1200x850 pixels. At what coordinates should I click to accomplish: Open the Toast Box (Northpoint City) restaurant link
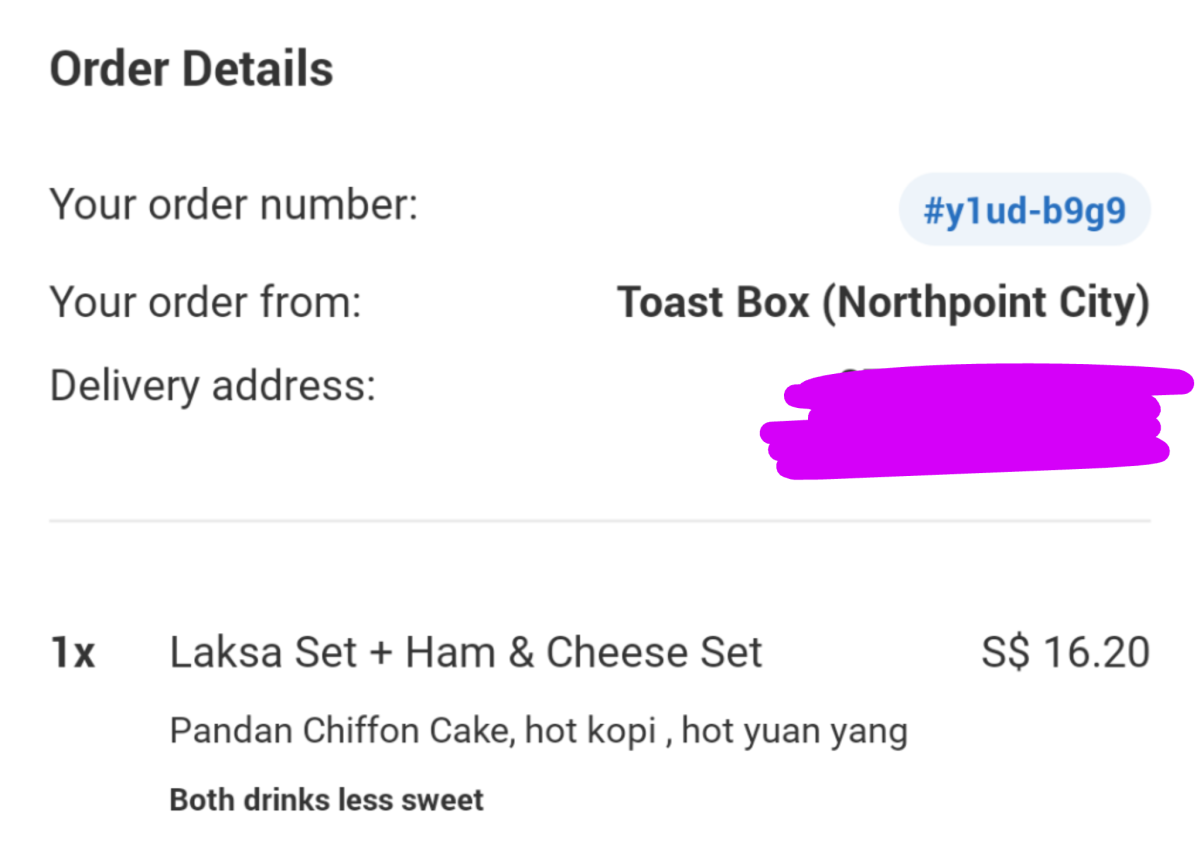(883, 302)
